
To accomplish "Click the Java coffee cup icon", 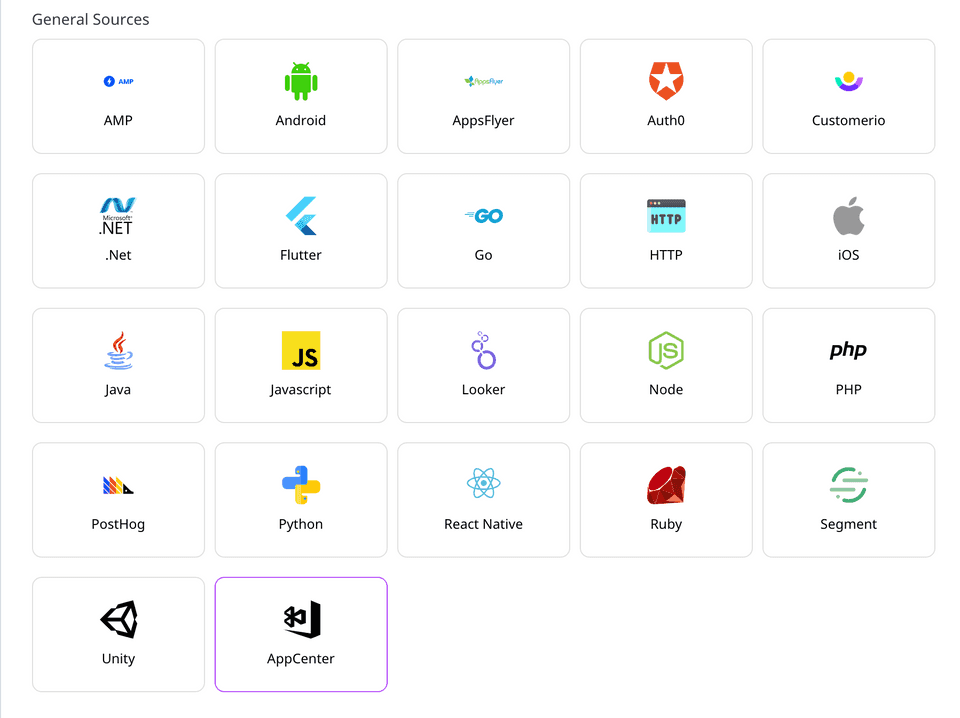I will point(118,350).
